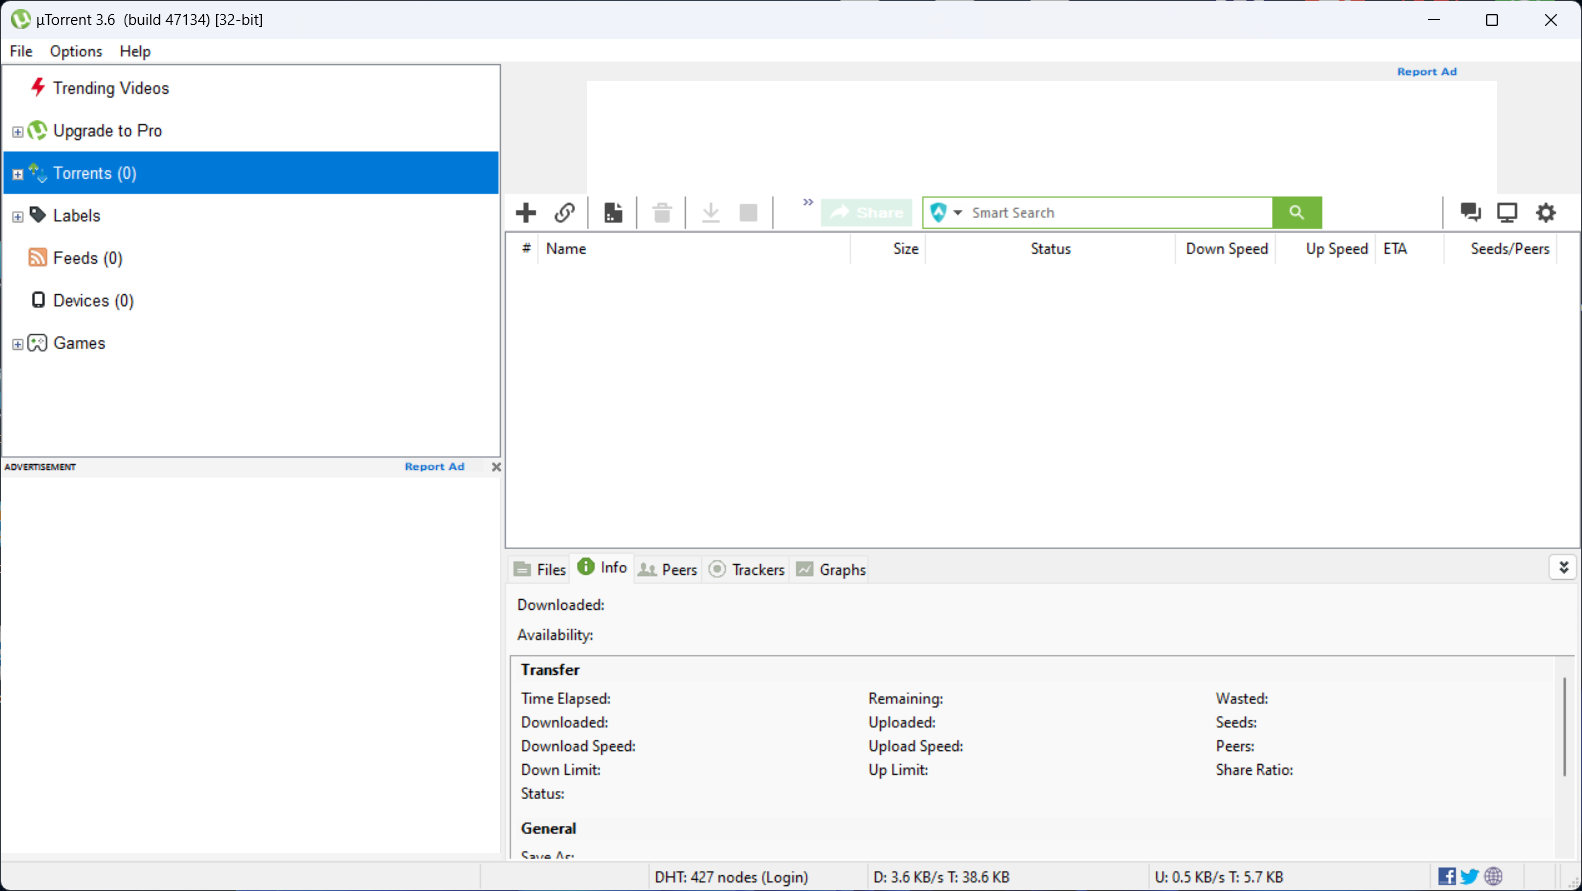Click the remote monitor icon
The width and height of the screenshot is (1582, 891).
[1507, 212]
